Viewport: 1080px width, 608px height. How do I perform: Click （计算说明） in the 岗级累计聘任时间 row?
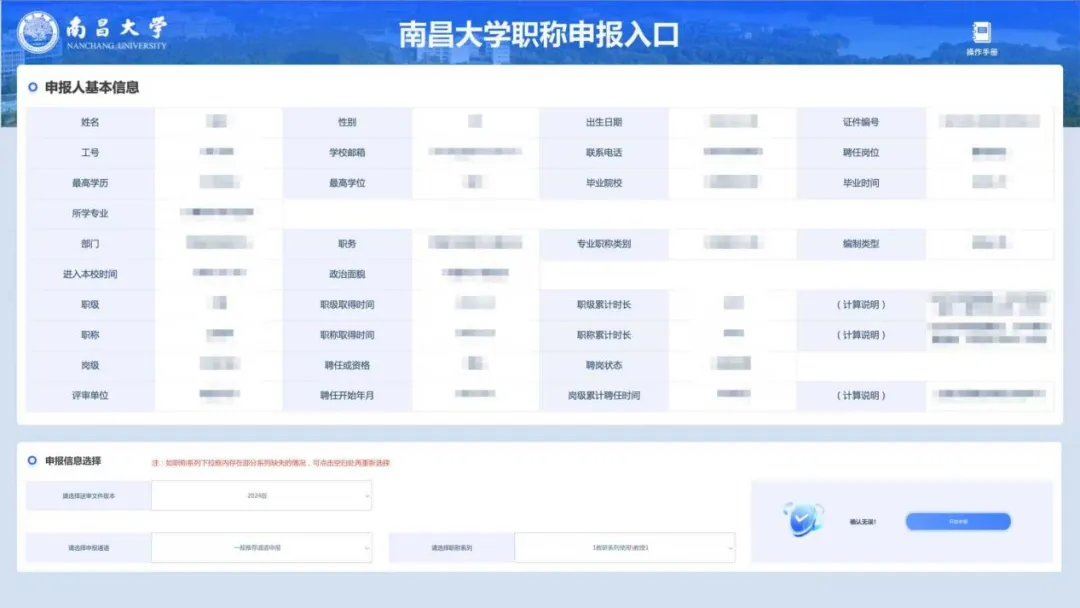tap(861, 395)
